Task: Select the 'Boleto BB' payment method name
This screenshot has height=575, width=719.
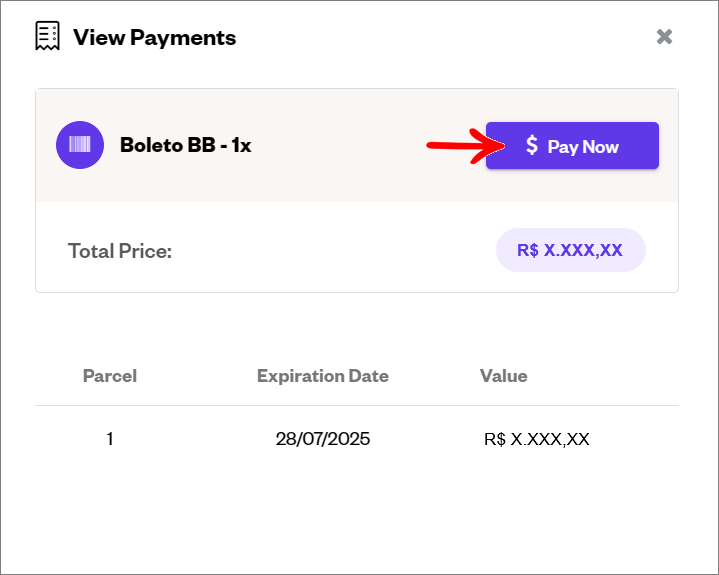Action: [166, 145]
